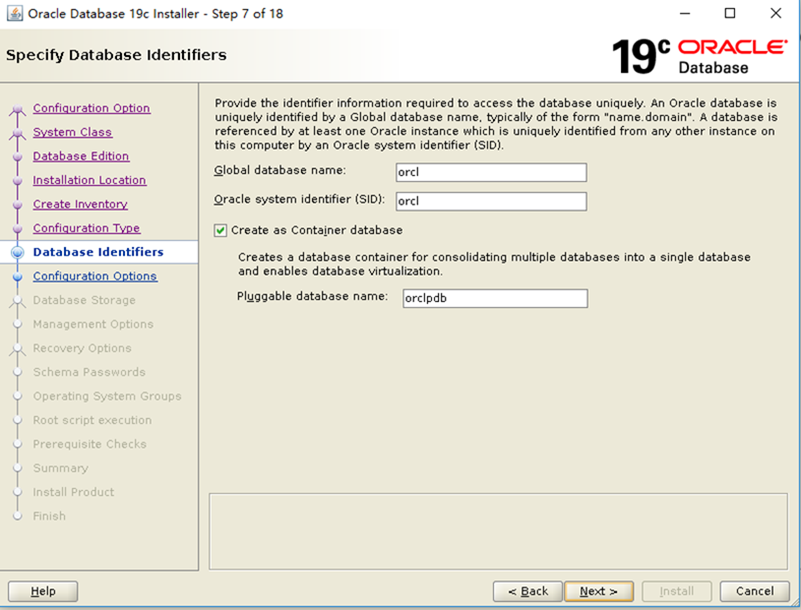Click the Oracle system identifier SID field
This screenshot has width=801, height=610.
(x=491, y=201)
